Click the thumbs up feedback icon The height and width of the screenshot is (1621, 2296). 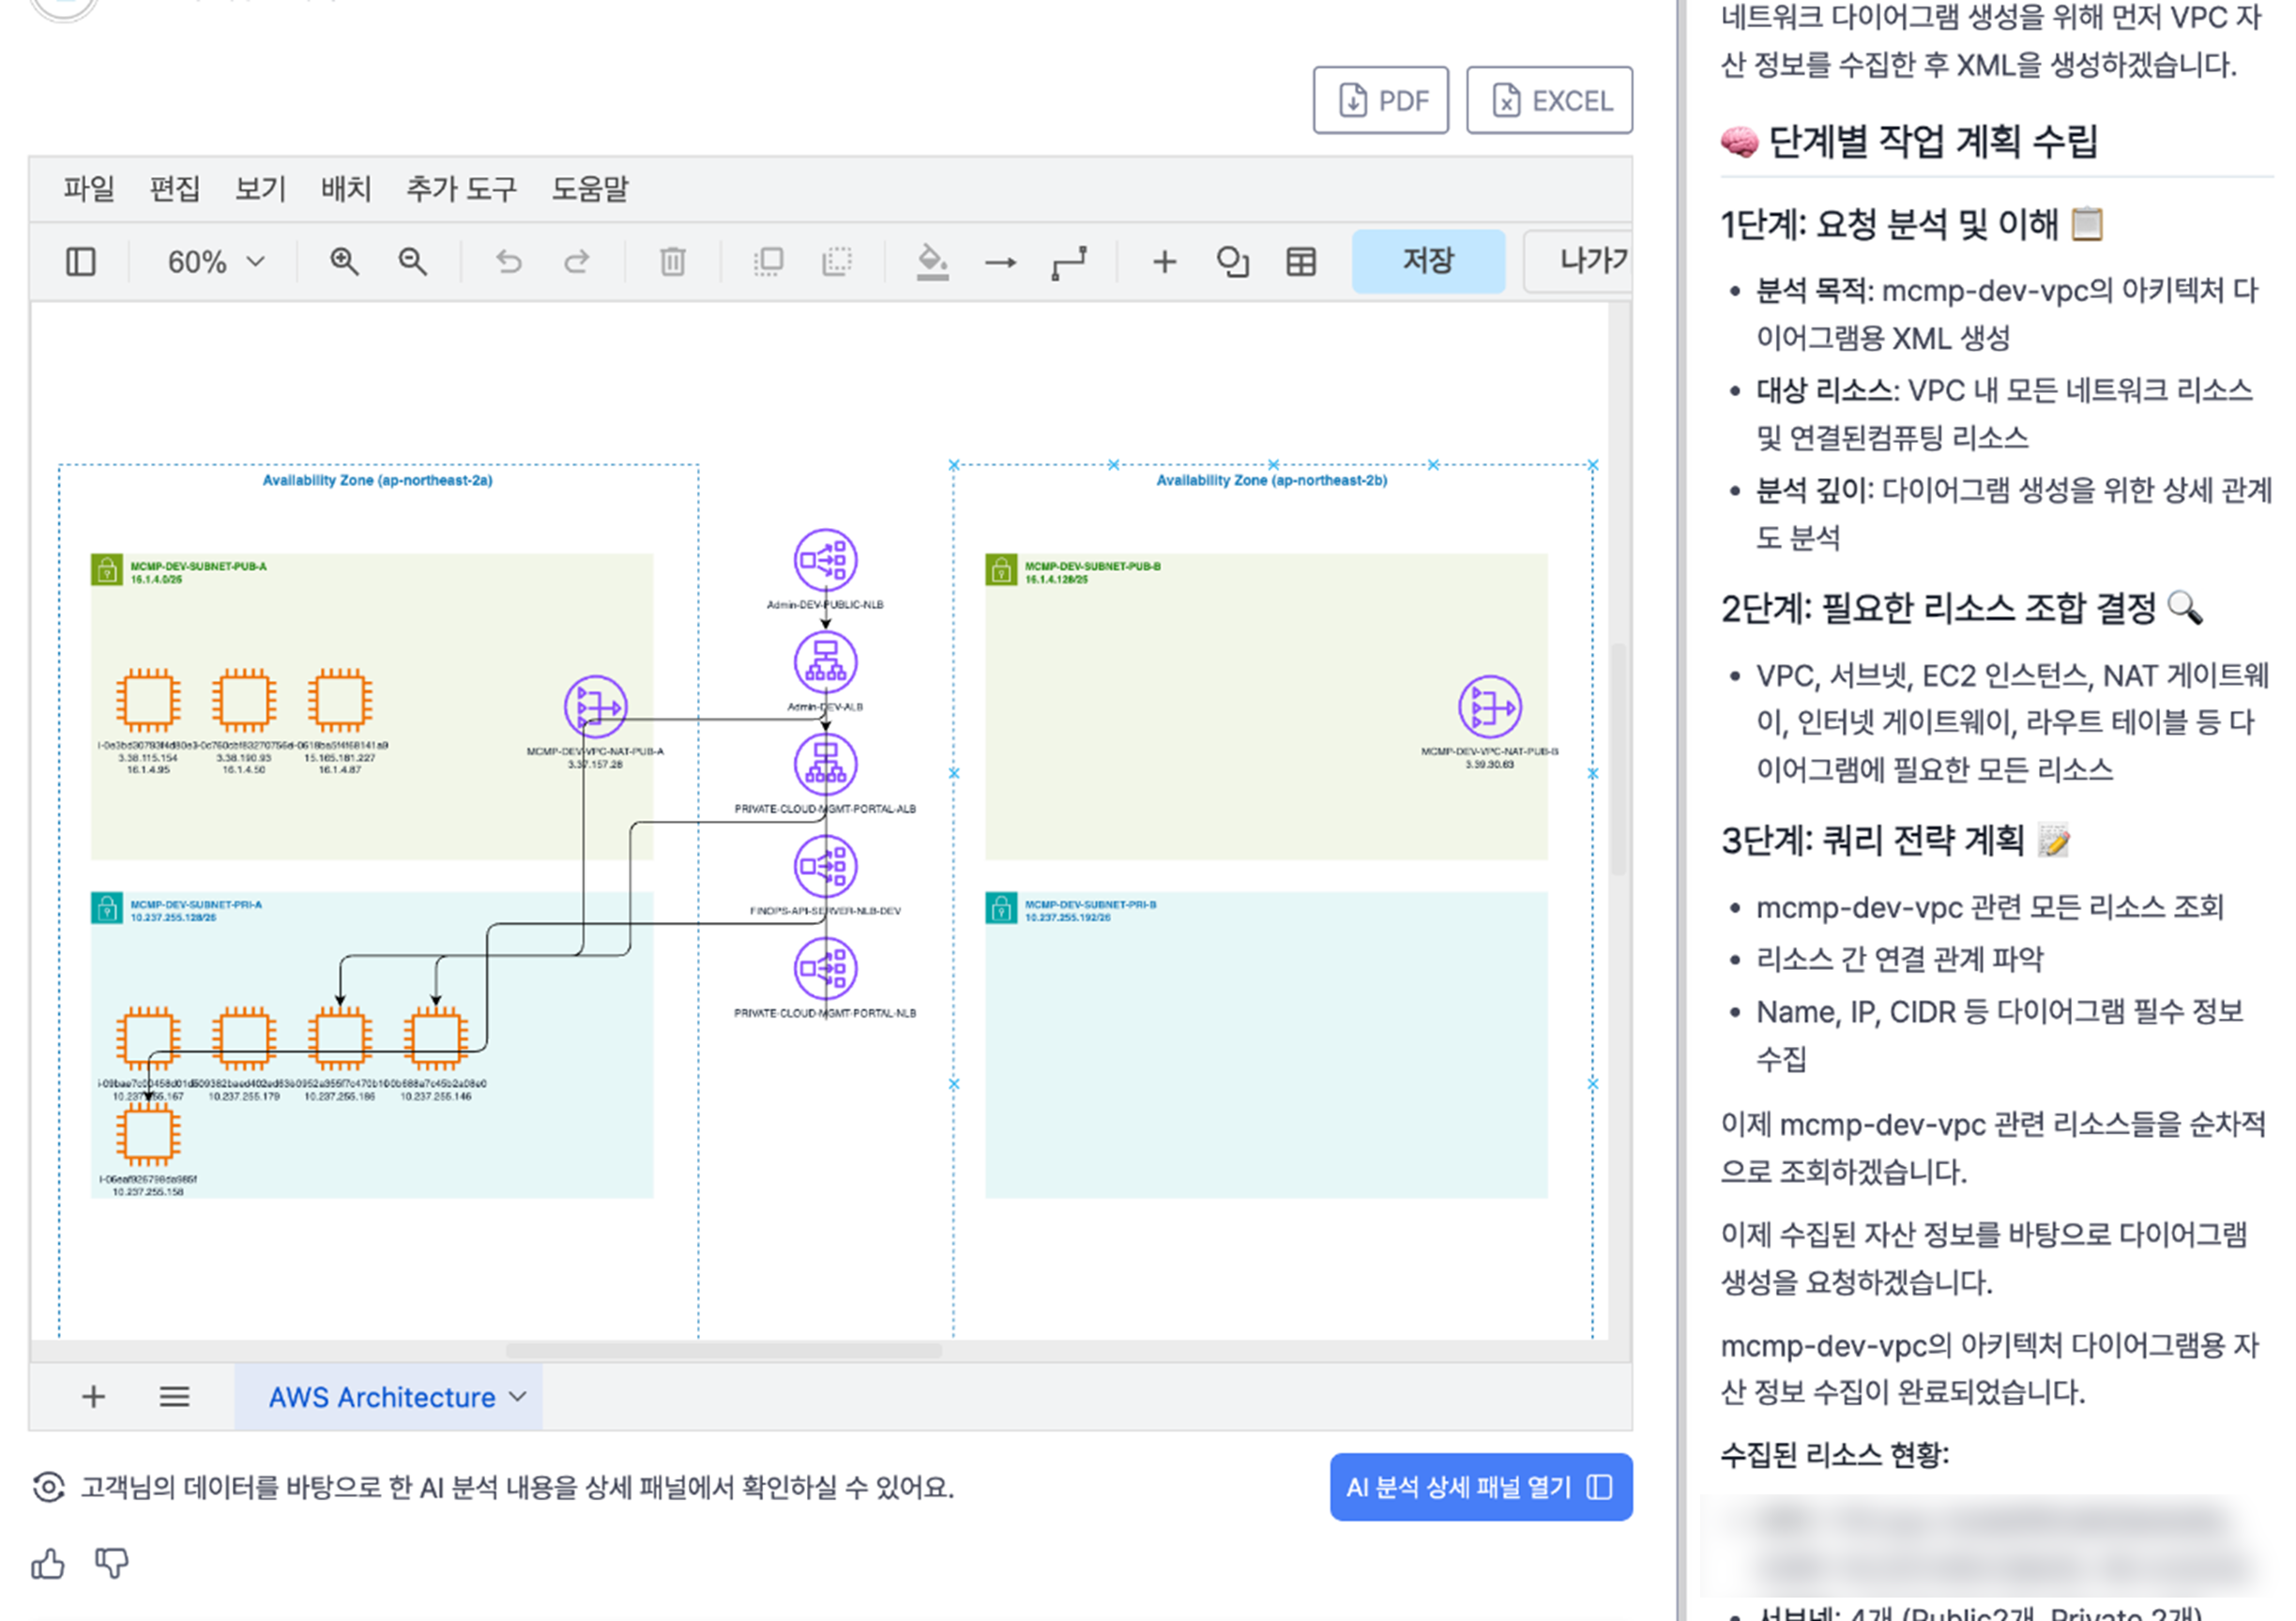click(x=48, y=1563)
